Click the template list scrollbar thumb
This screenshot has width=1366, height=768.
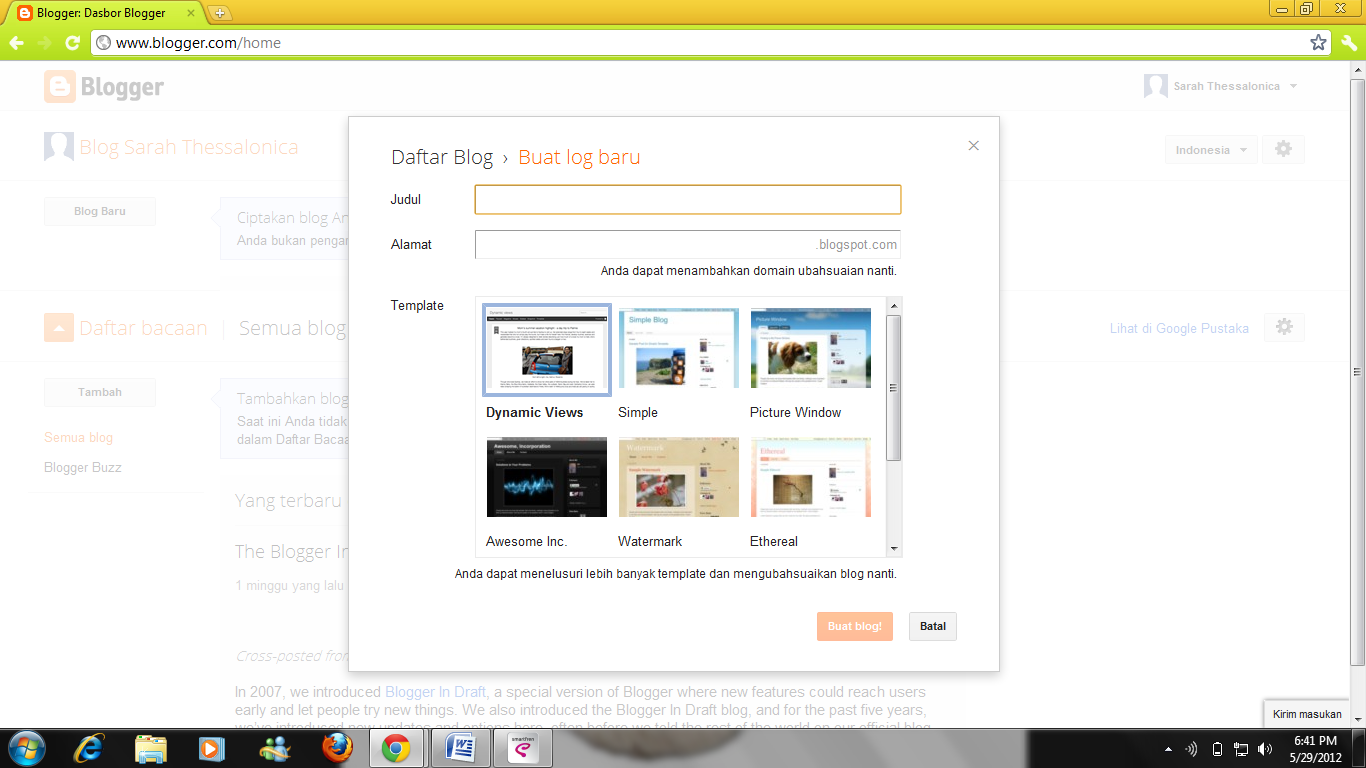tap(894, 388)
